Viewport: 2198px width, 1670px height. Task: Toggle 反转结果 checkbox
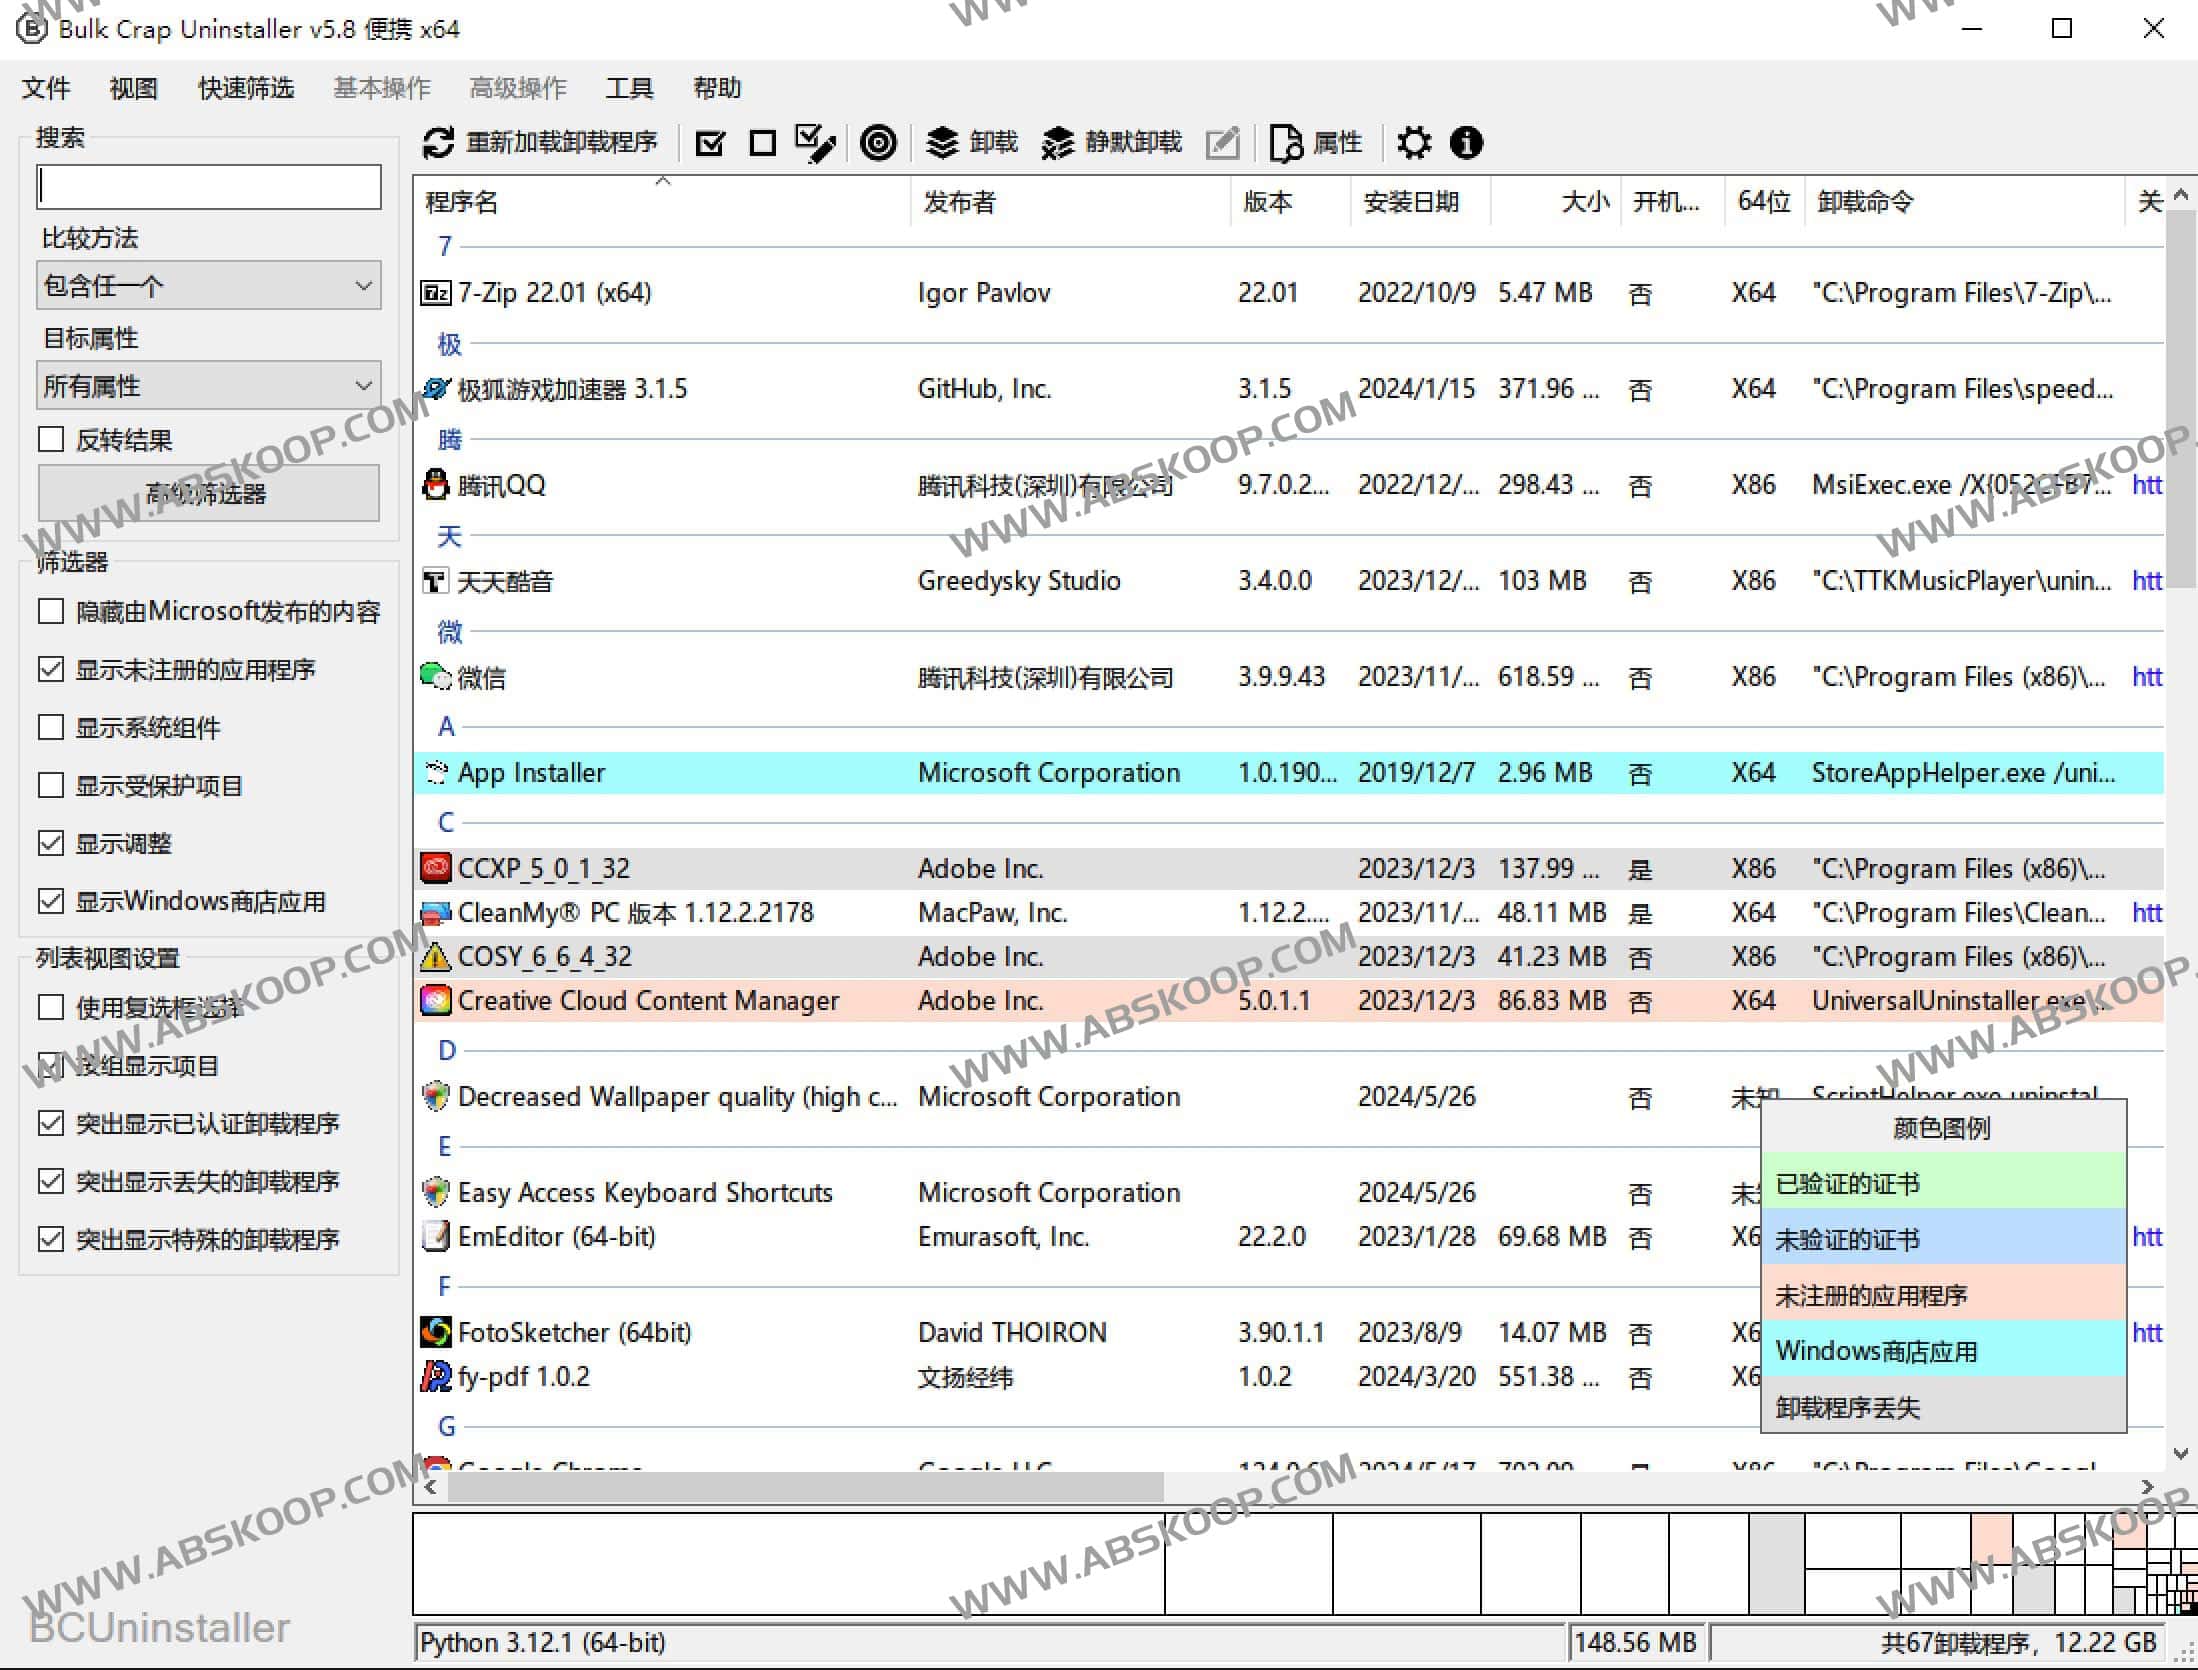point(51,438)
